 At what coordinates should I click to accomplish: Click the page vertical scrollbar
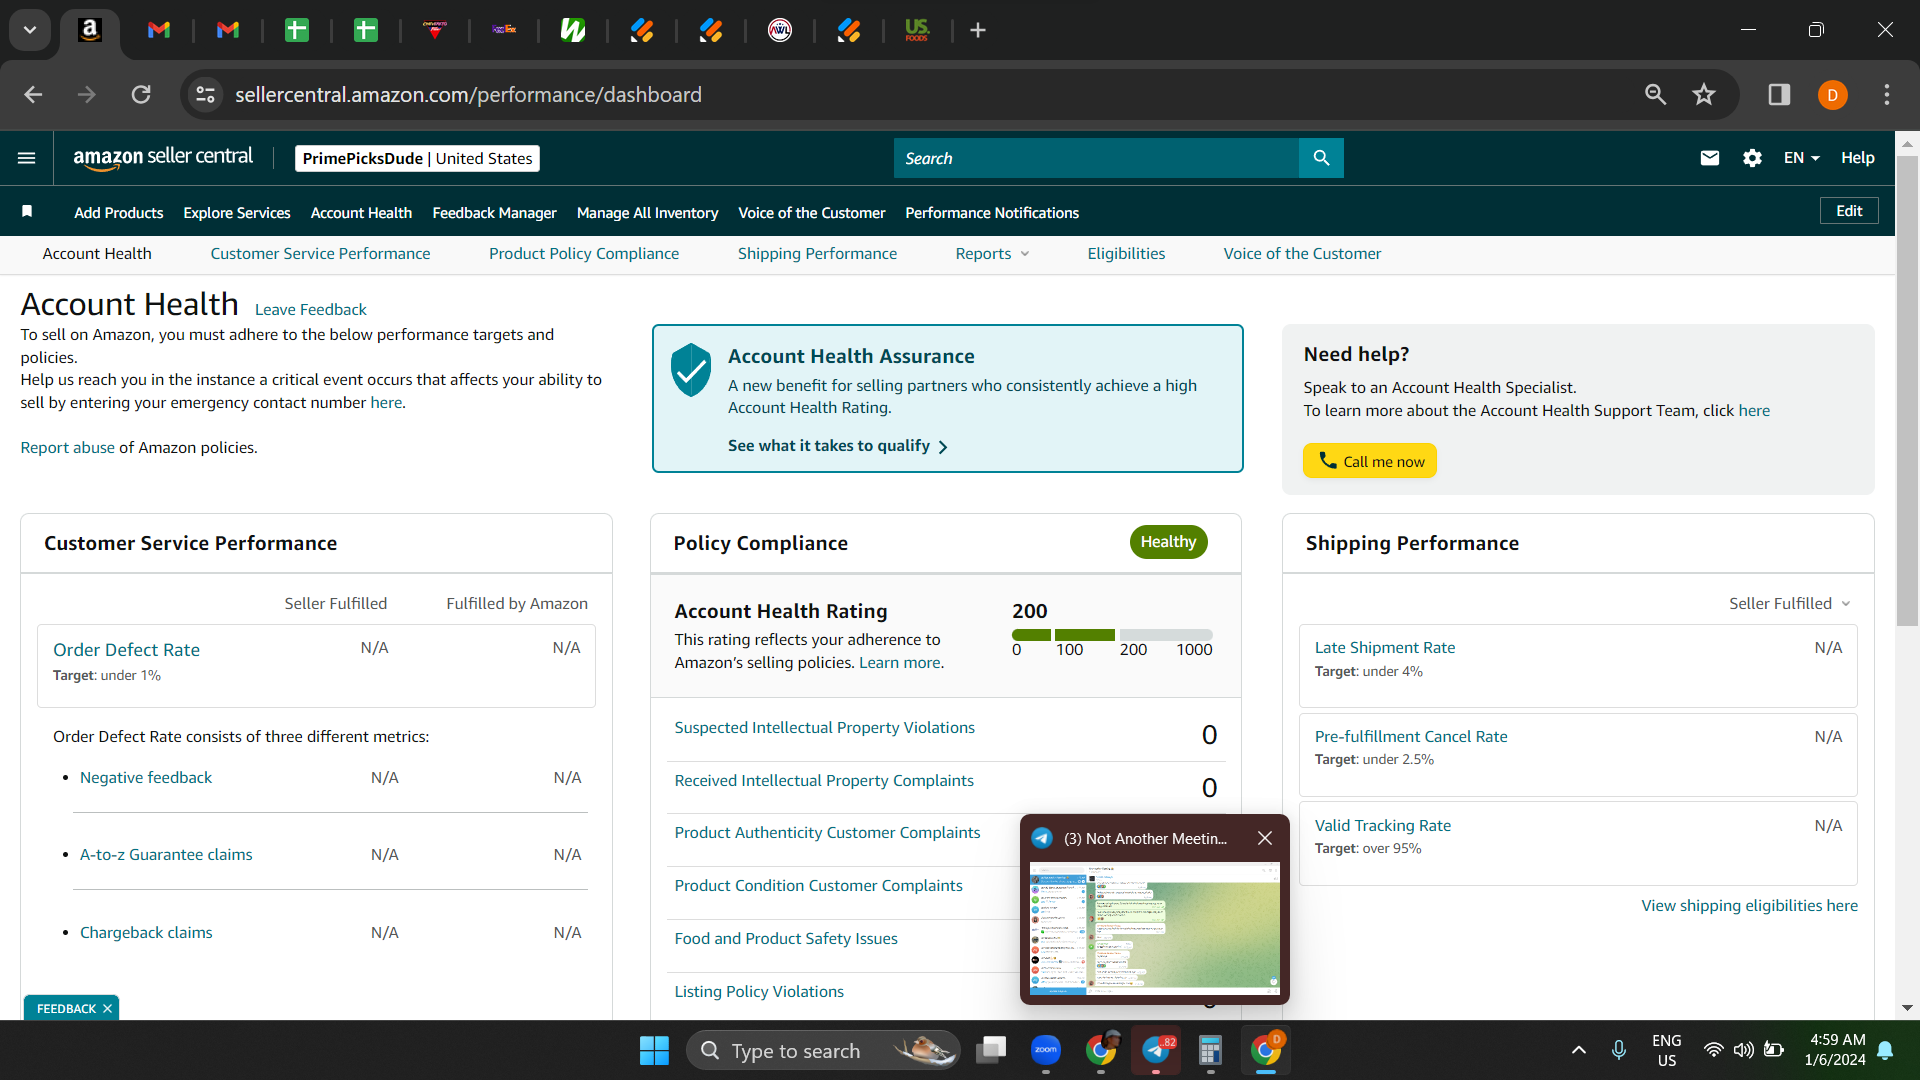click(1907, 390)
